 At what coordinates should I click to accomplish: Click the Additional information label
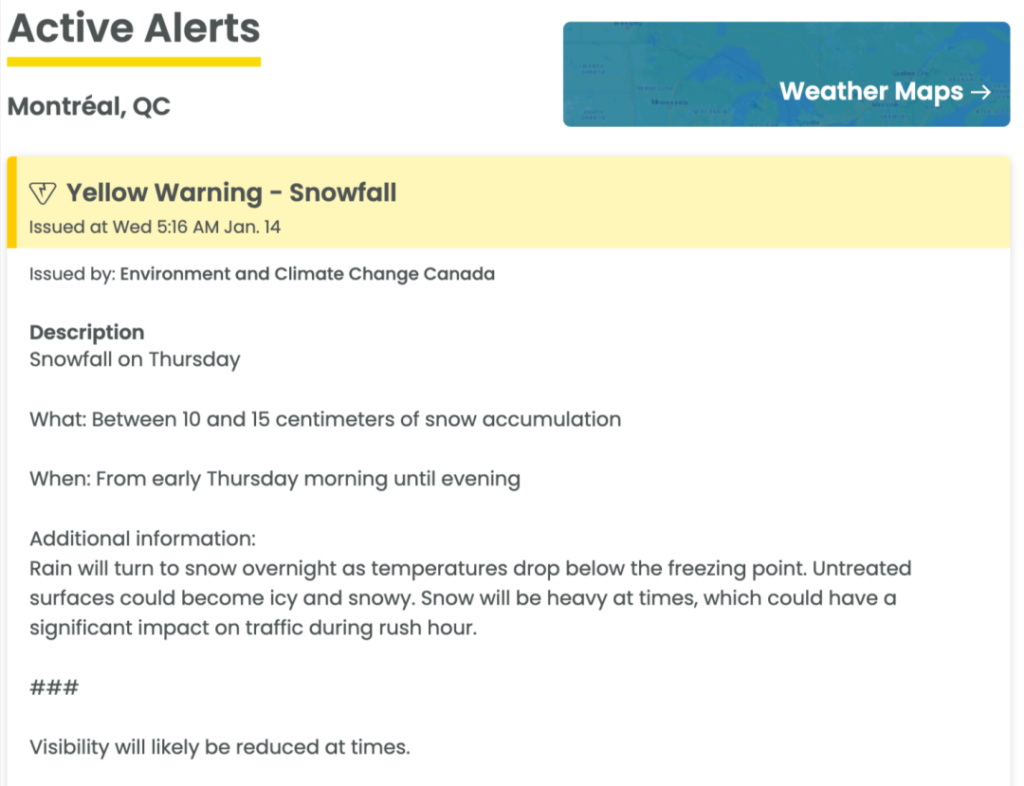coord(142,539)
